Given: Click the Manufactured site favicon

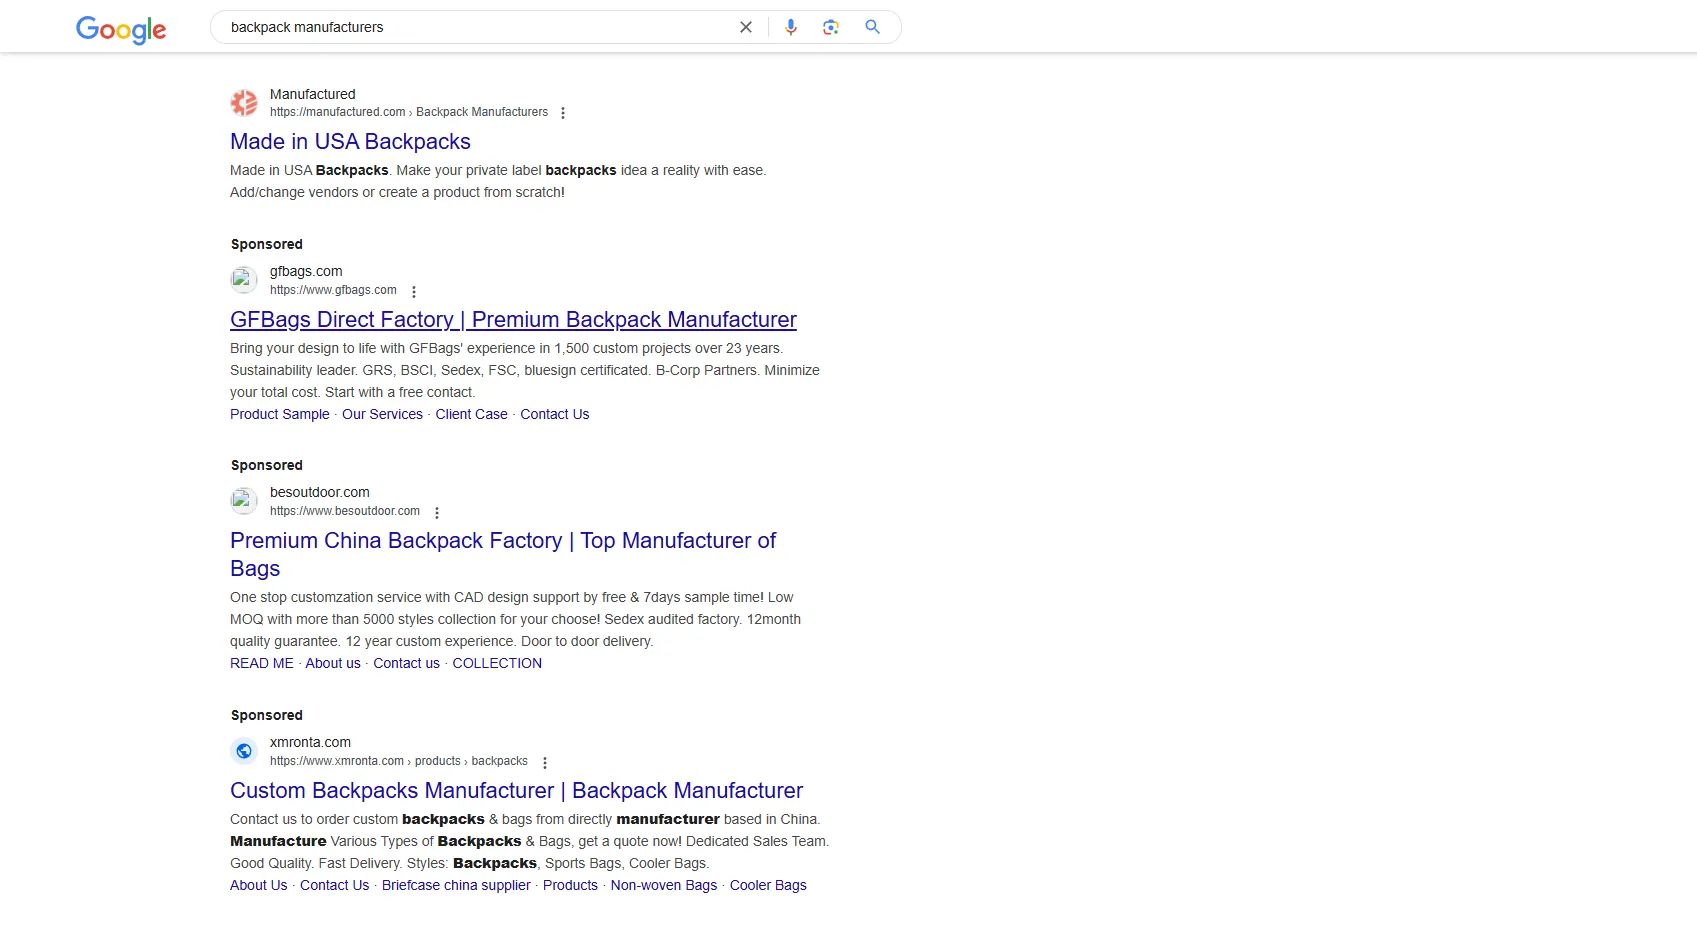Looking at the screenshot, I should tap(244, 102).
